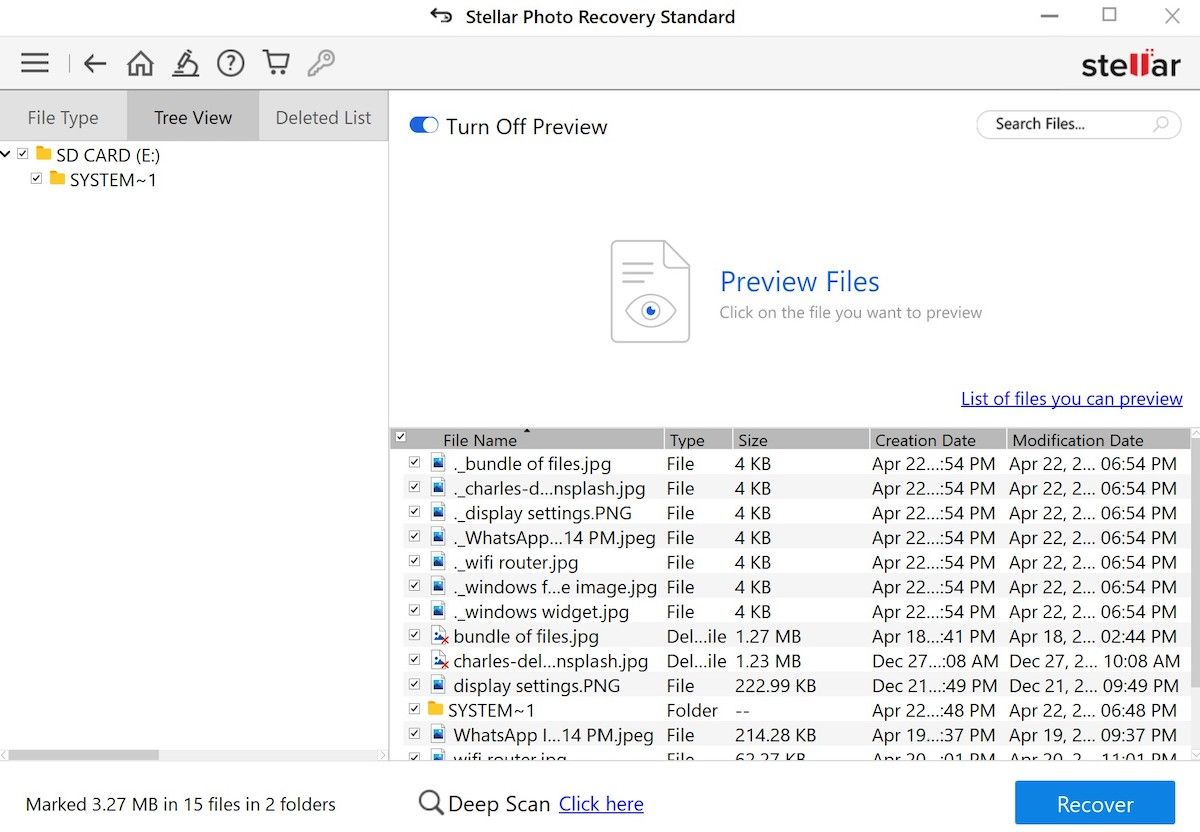Uncheck ._display settings.PNG checkbox

pyautogui.click(x=414, y=513)
